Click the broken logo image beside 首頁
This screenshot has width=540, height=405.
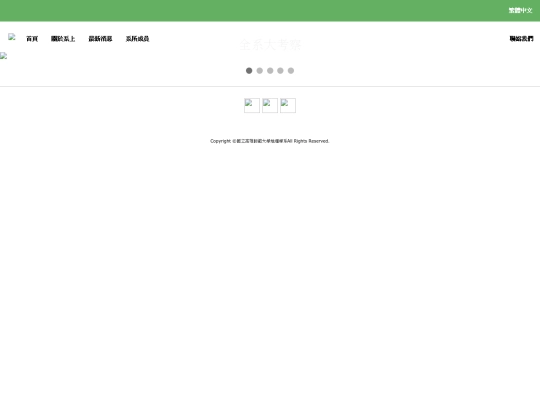(x=12, y=37)
